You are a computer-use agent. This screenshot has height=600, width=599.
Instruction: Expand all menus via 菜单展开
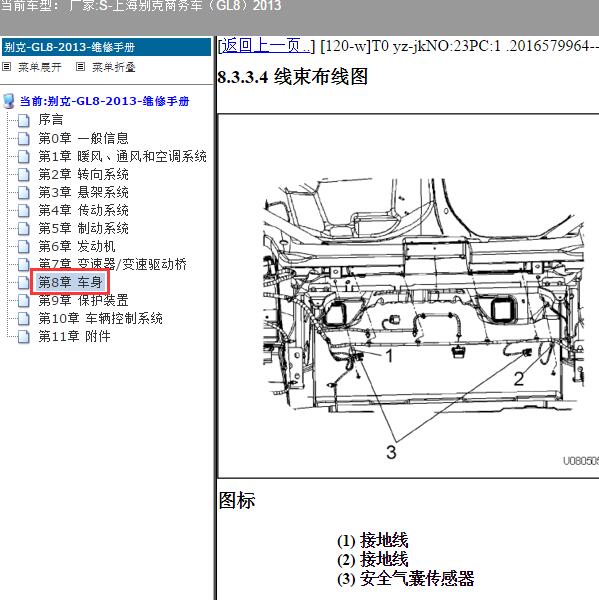[x=39, y=67]
